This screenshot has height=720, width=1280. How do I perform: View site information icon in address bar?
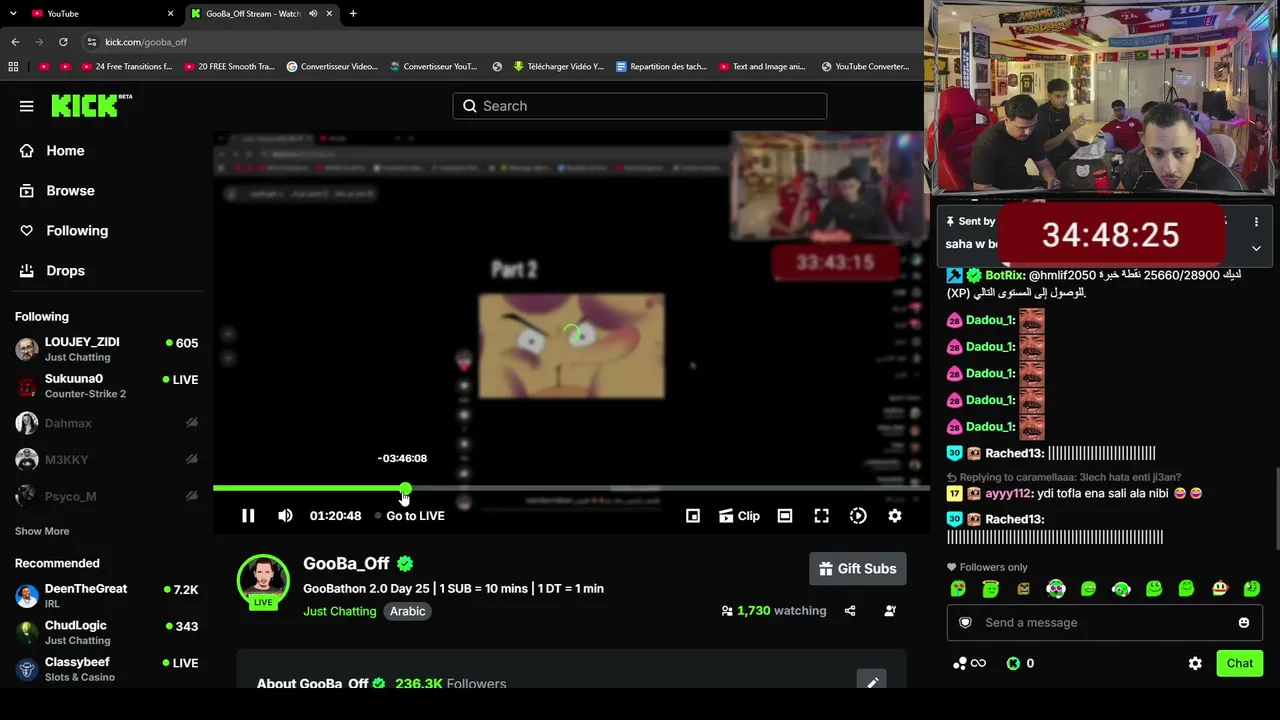pyautogui.click(x=92, y=42)
